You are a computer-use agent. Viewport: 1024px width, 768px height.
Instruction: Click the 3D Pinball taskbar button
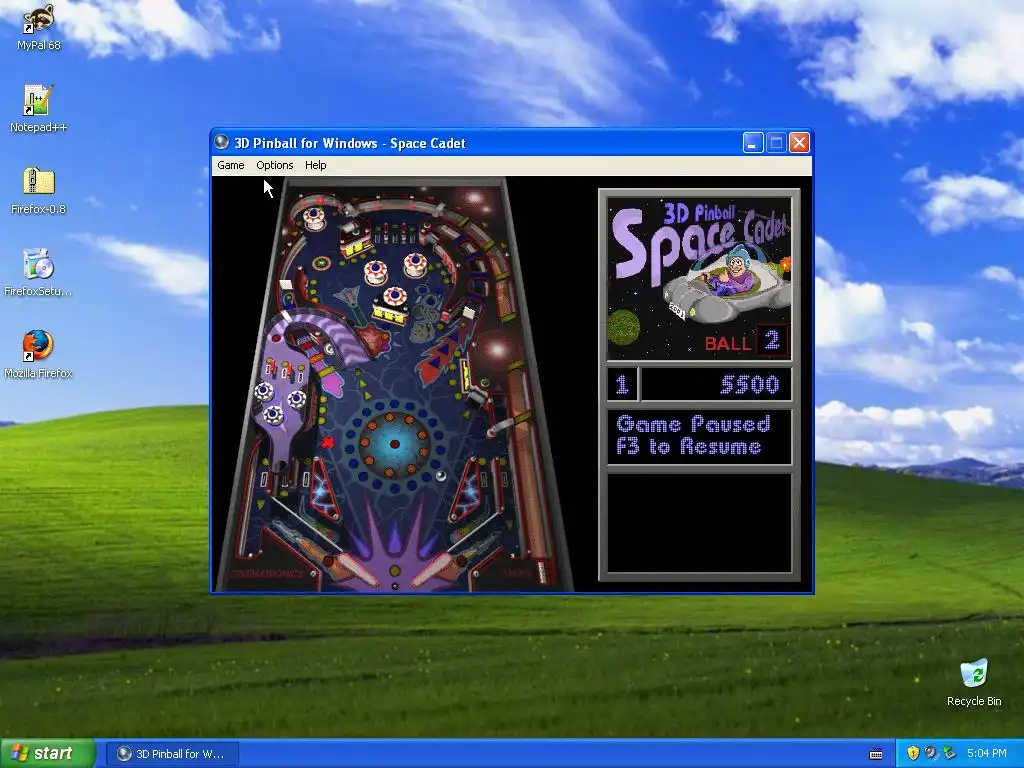pos(172,754)
